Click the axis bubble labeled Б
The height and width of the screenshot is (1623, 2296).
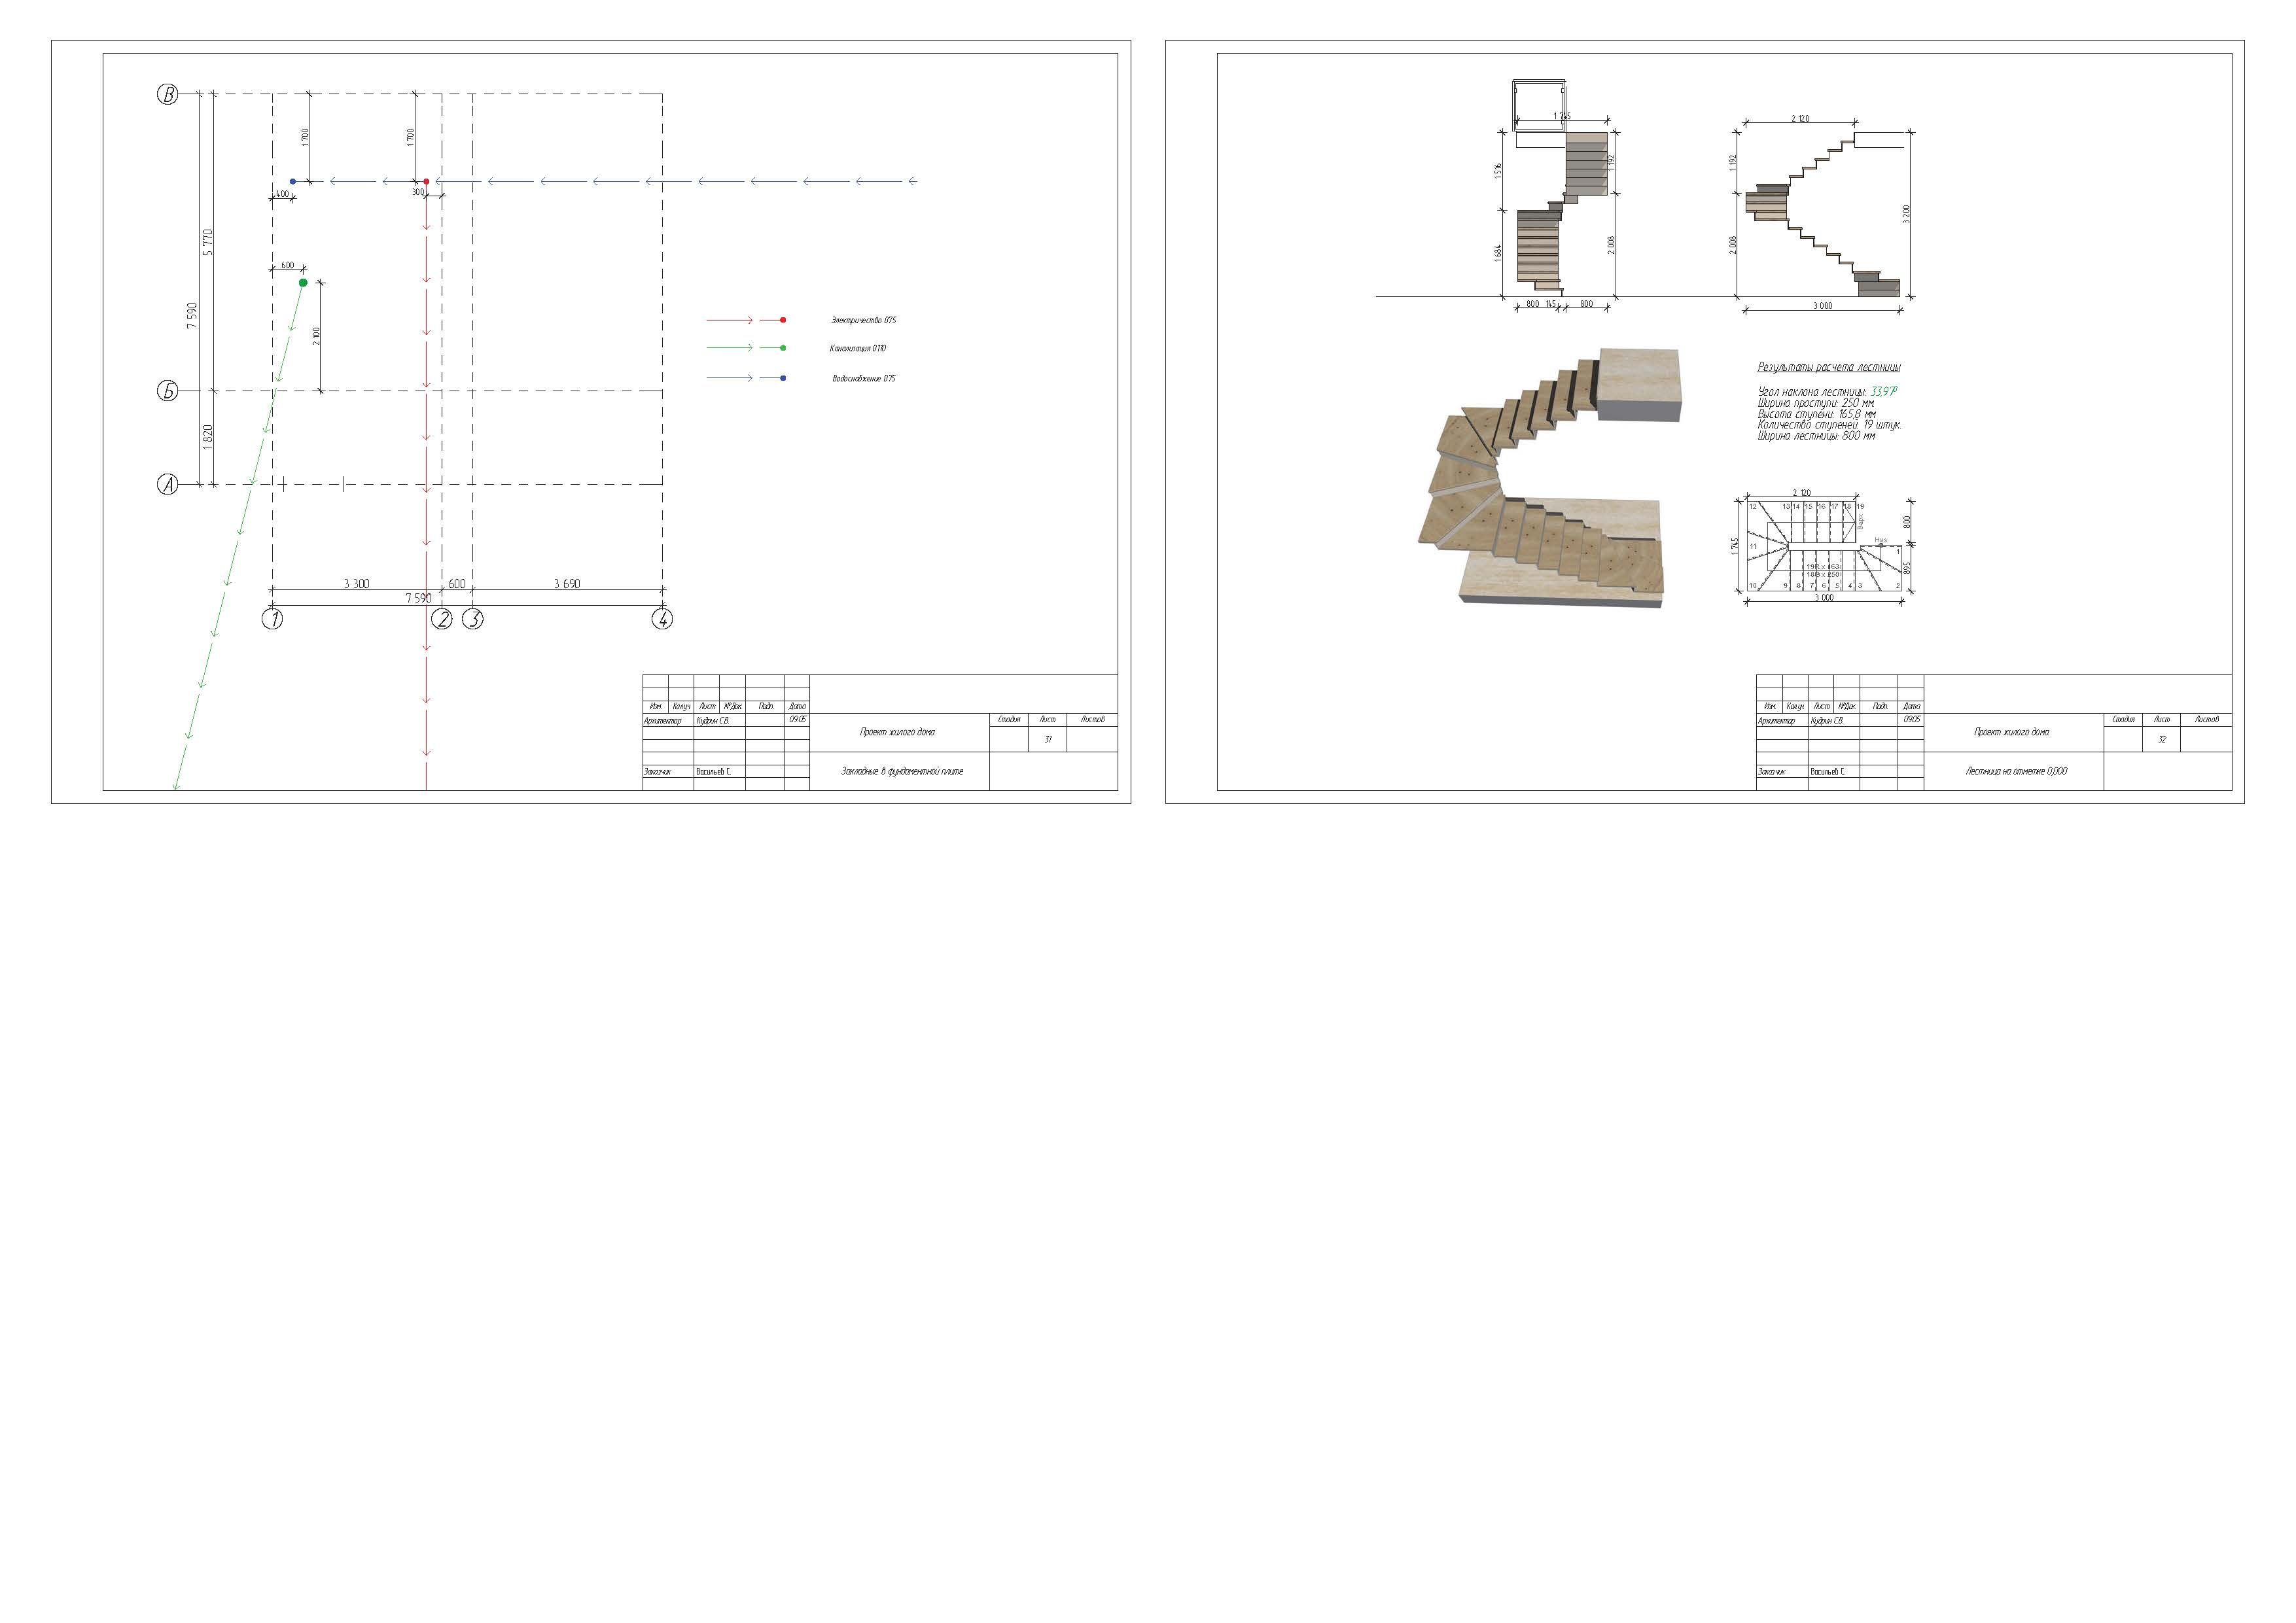[168, 391]
